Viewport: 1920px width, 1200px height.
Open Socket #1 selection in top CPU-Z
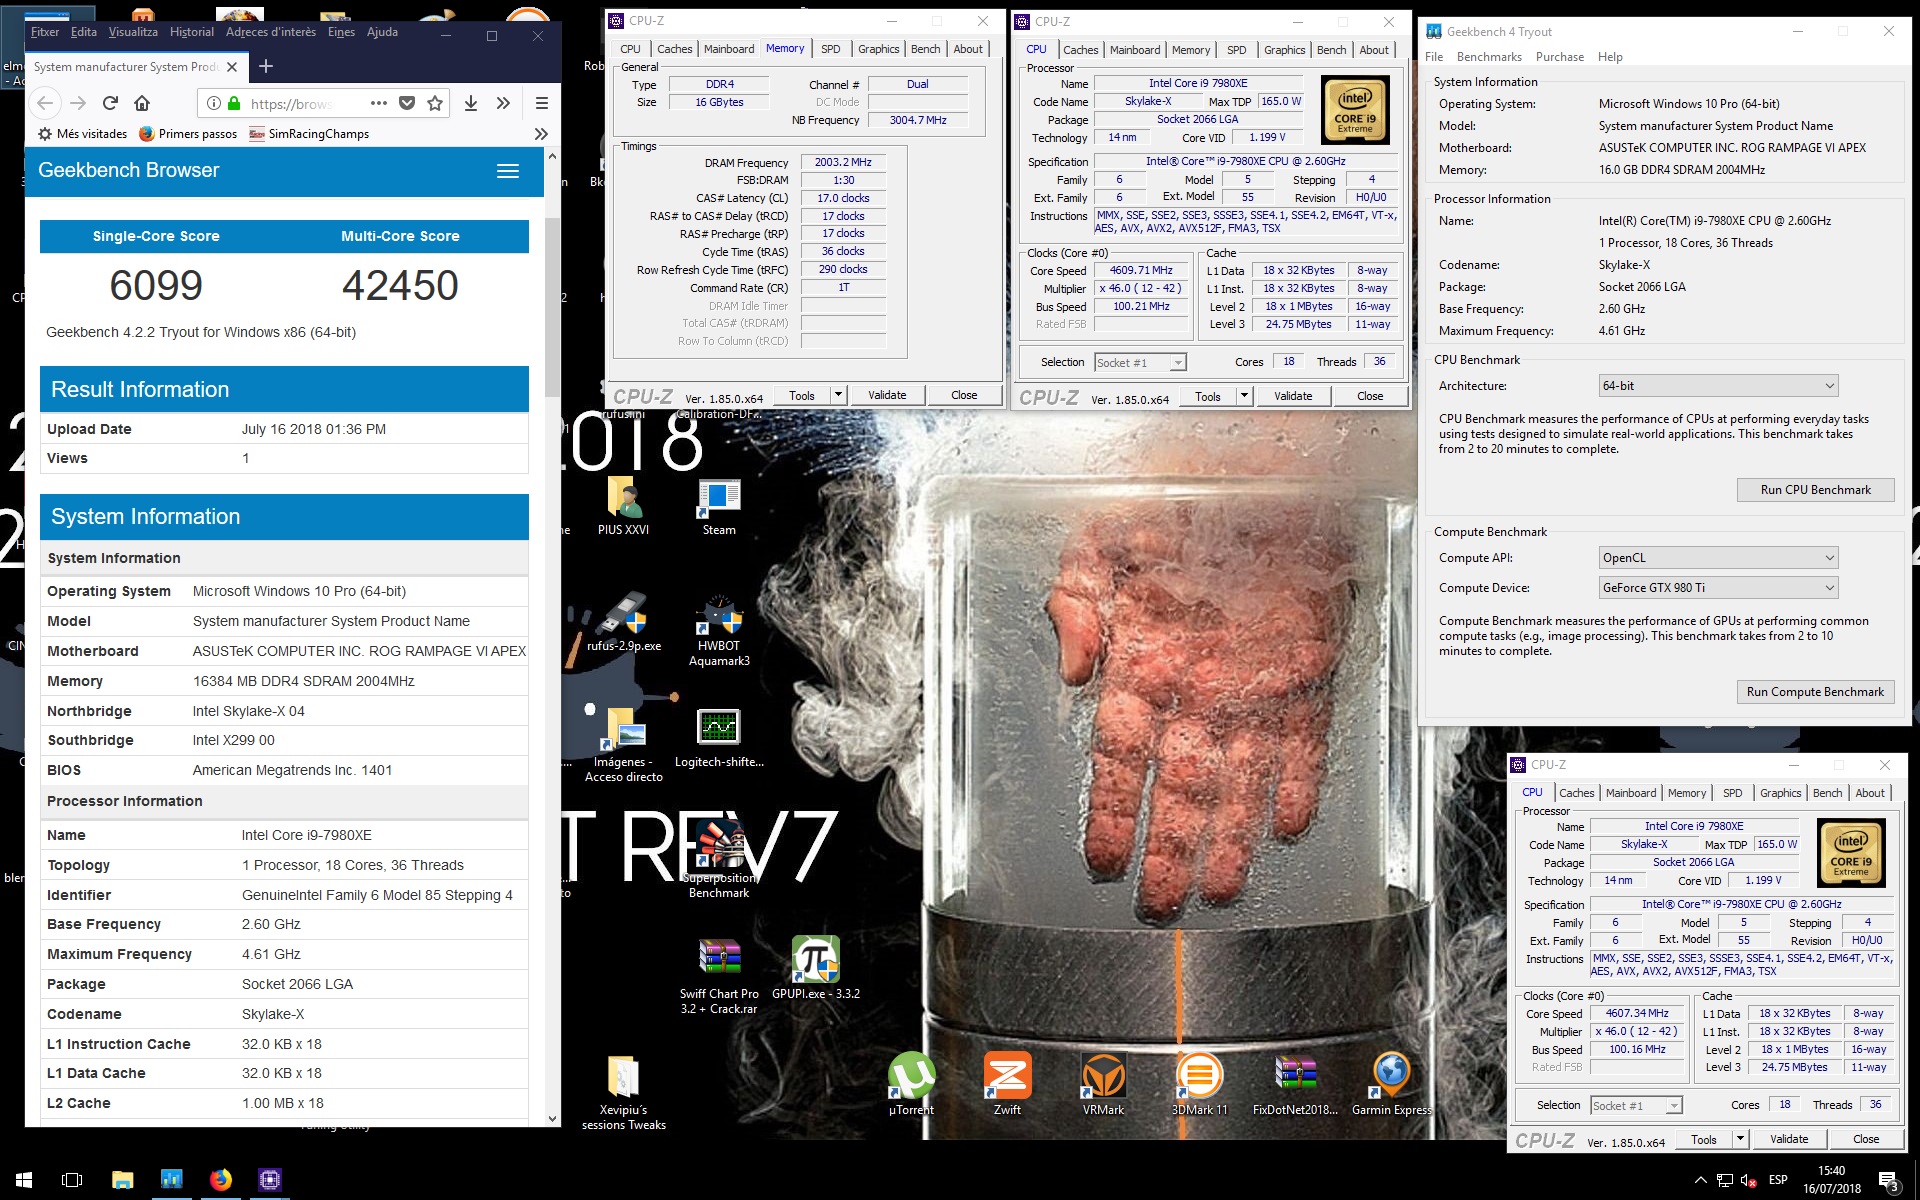click(1140, 363)
